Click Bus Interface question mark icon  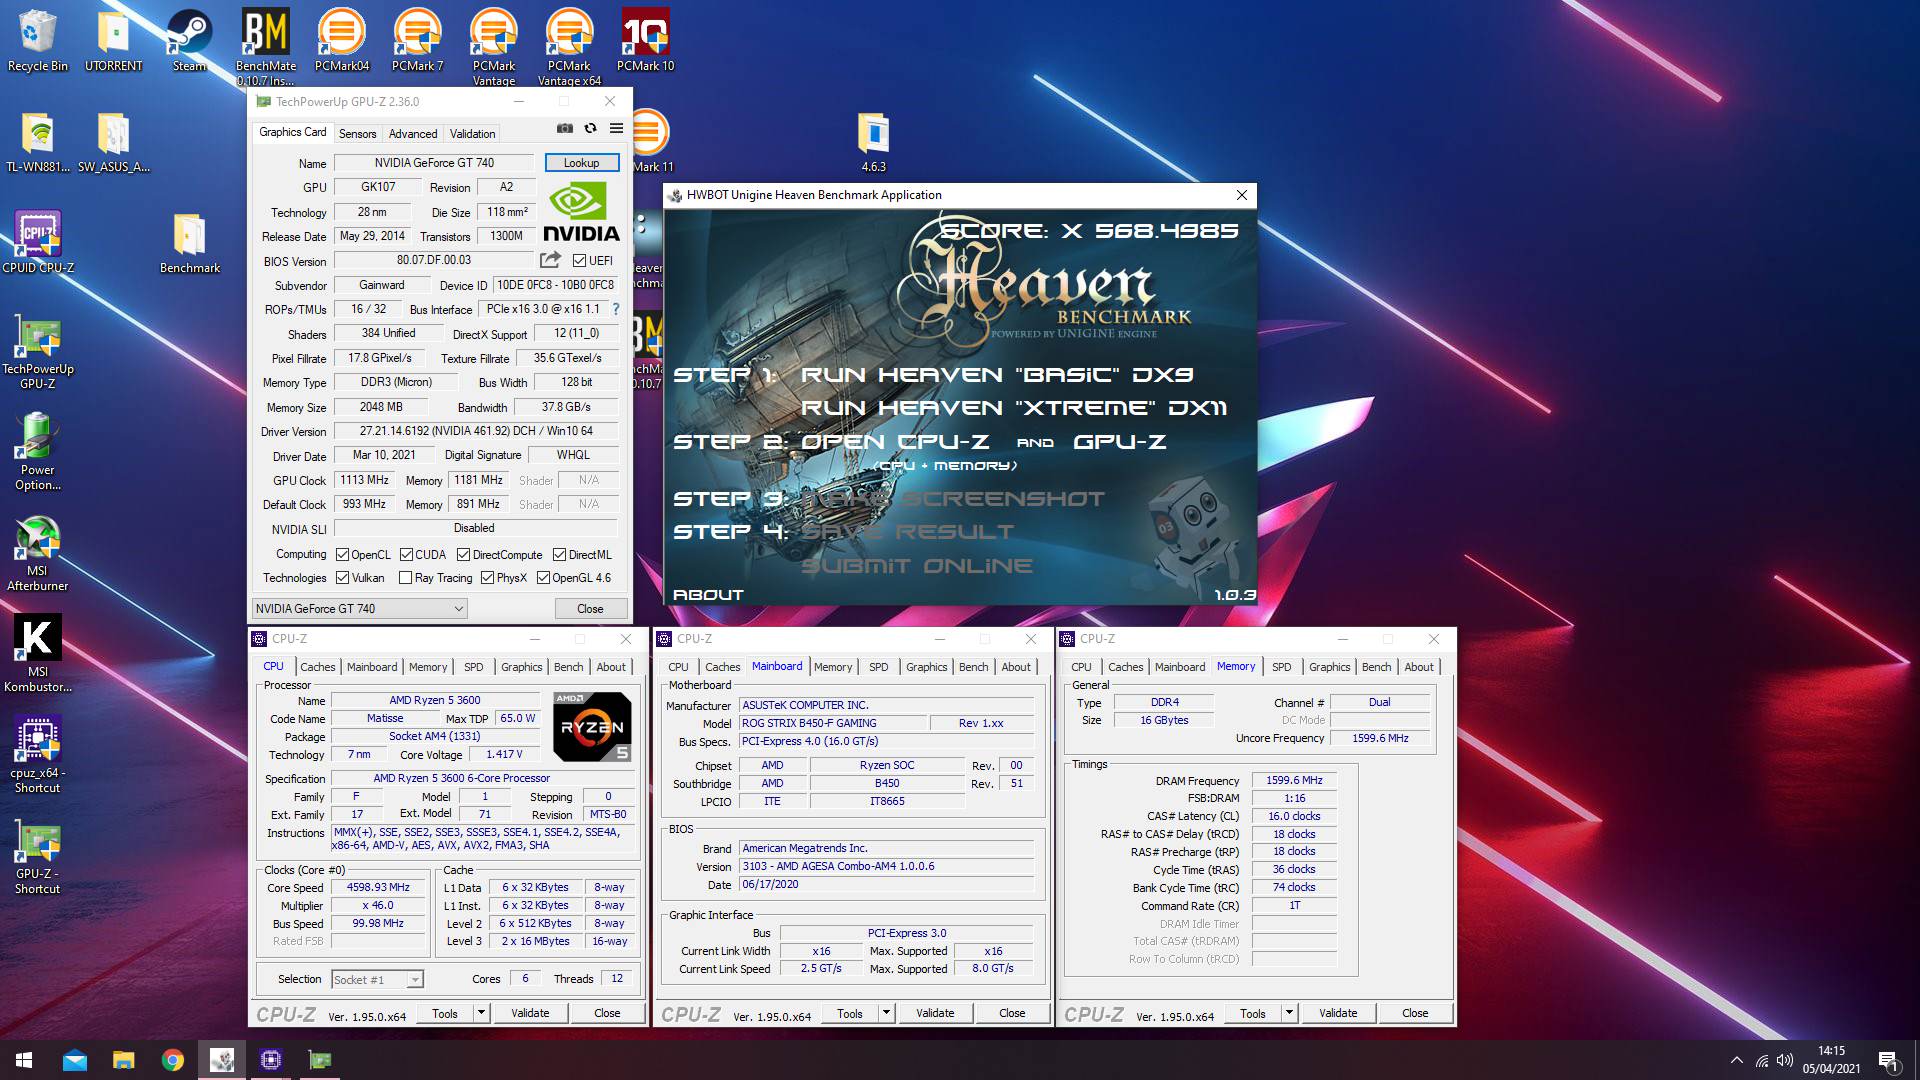pyautogui.click(x=616, y=309)
